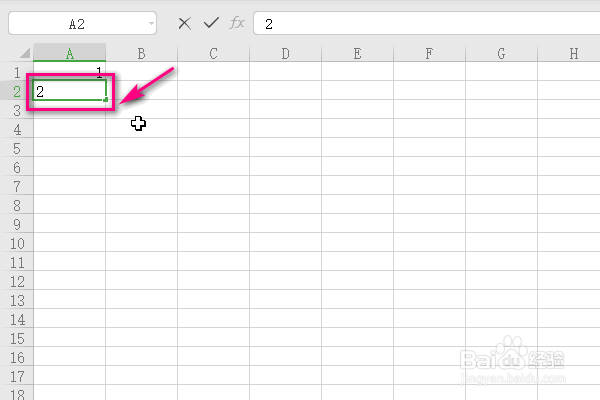Select row 5 header
This screenshot has width=600, height=400.
pyautogui.click(x=17, y=148)
